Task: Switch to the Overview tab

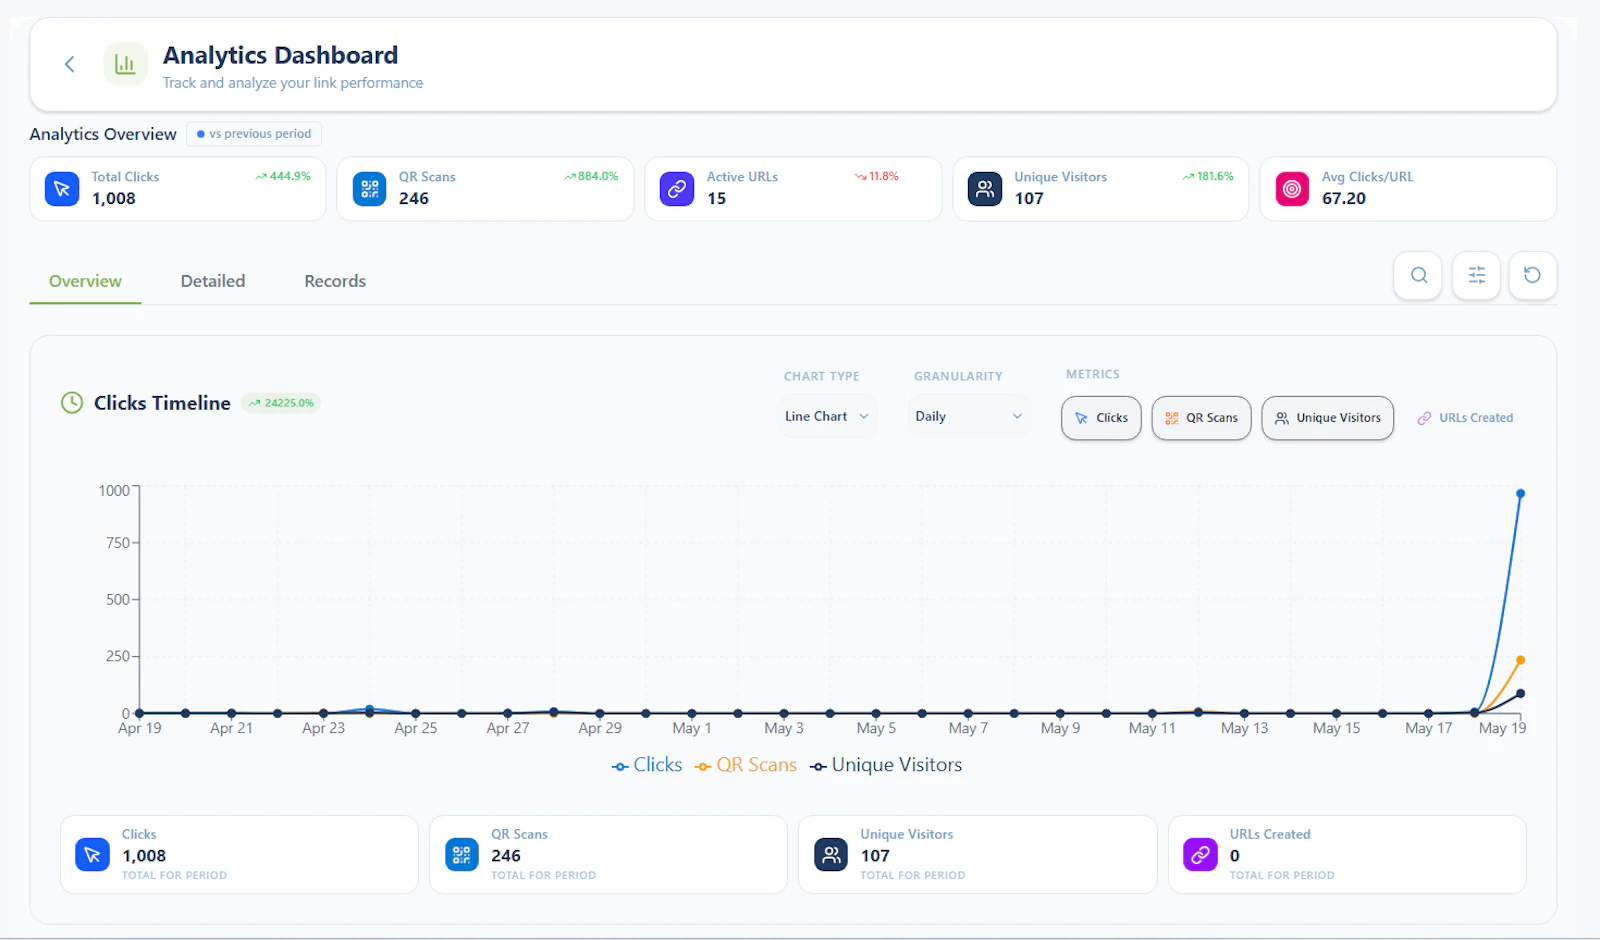Action: point(85,281)
